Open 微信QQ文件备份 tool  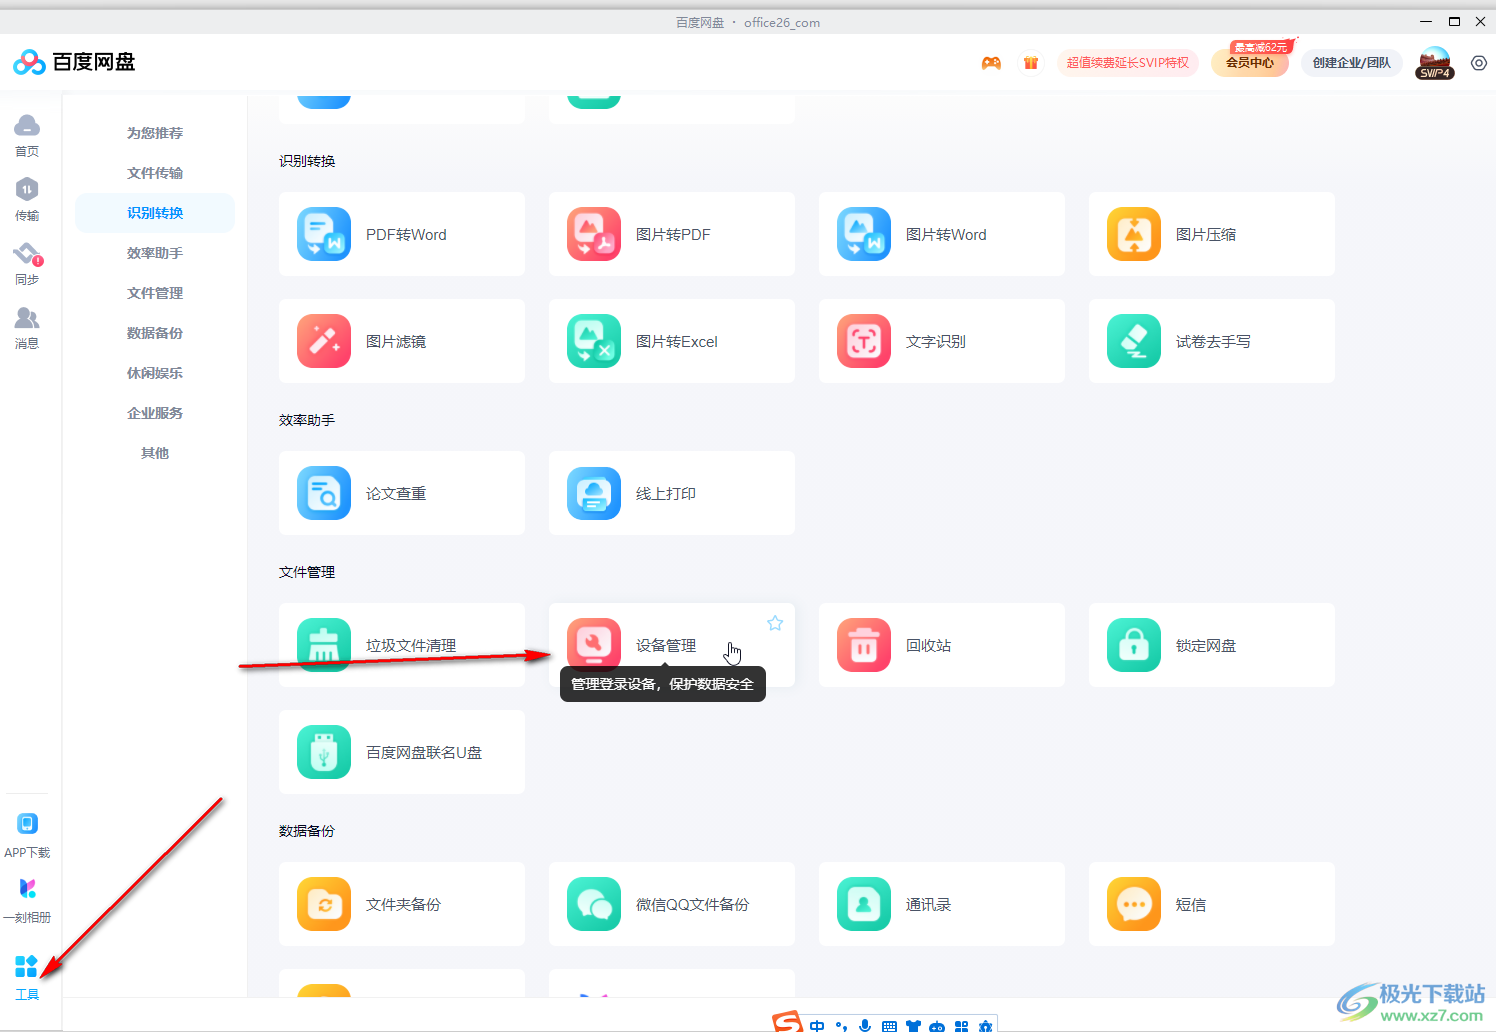[x=671, y=904]
